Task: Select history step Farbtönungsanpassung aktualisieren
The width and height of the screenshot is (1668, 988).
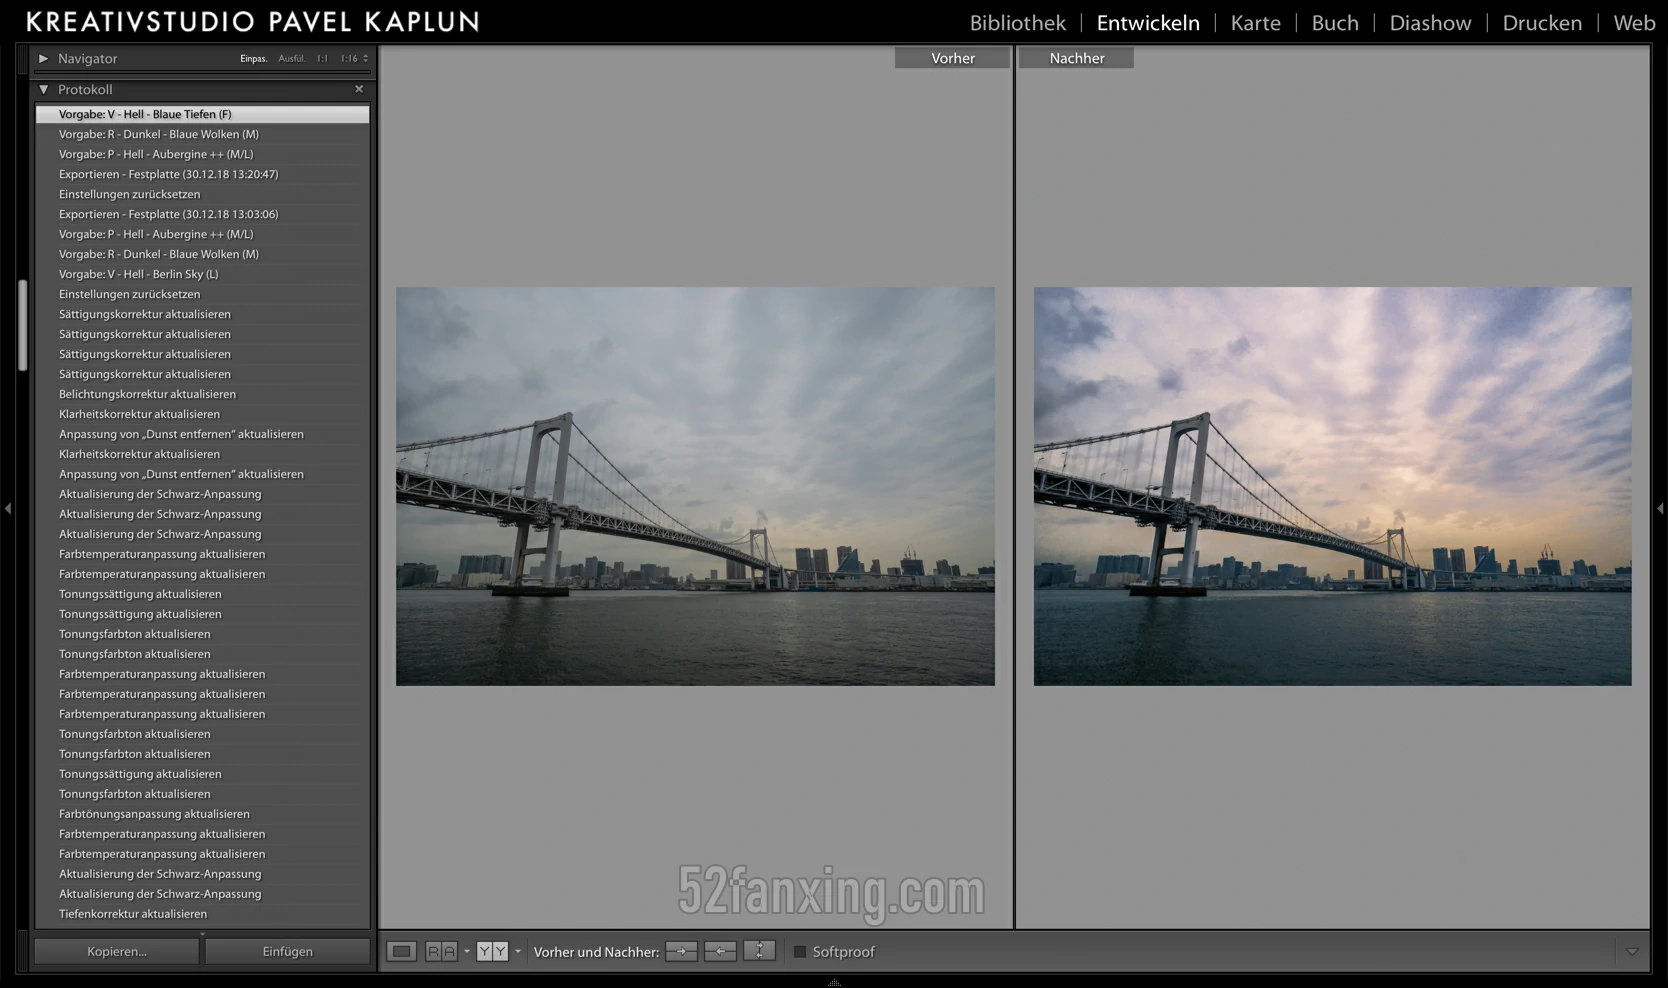Action: (x=202, y=814)
